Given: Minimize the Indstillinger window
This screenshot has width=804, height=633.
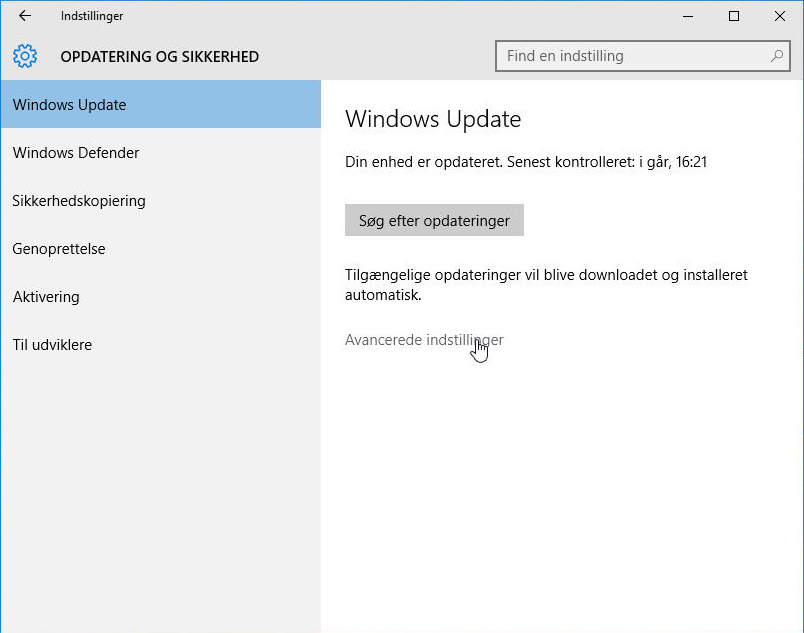Looking at the screenshot, I should click(x=688, y=16).
